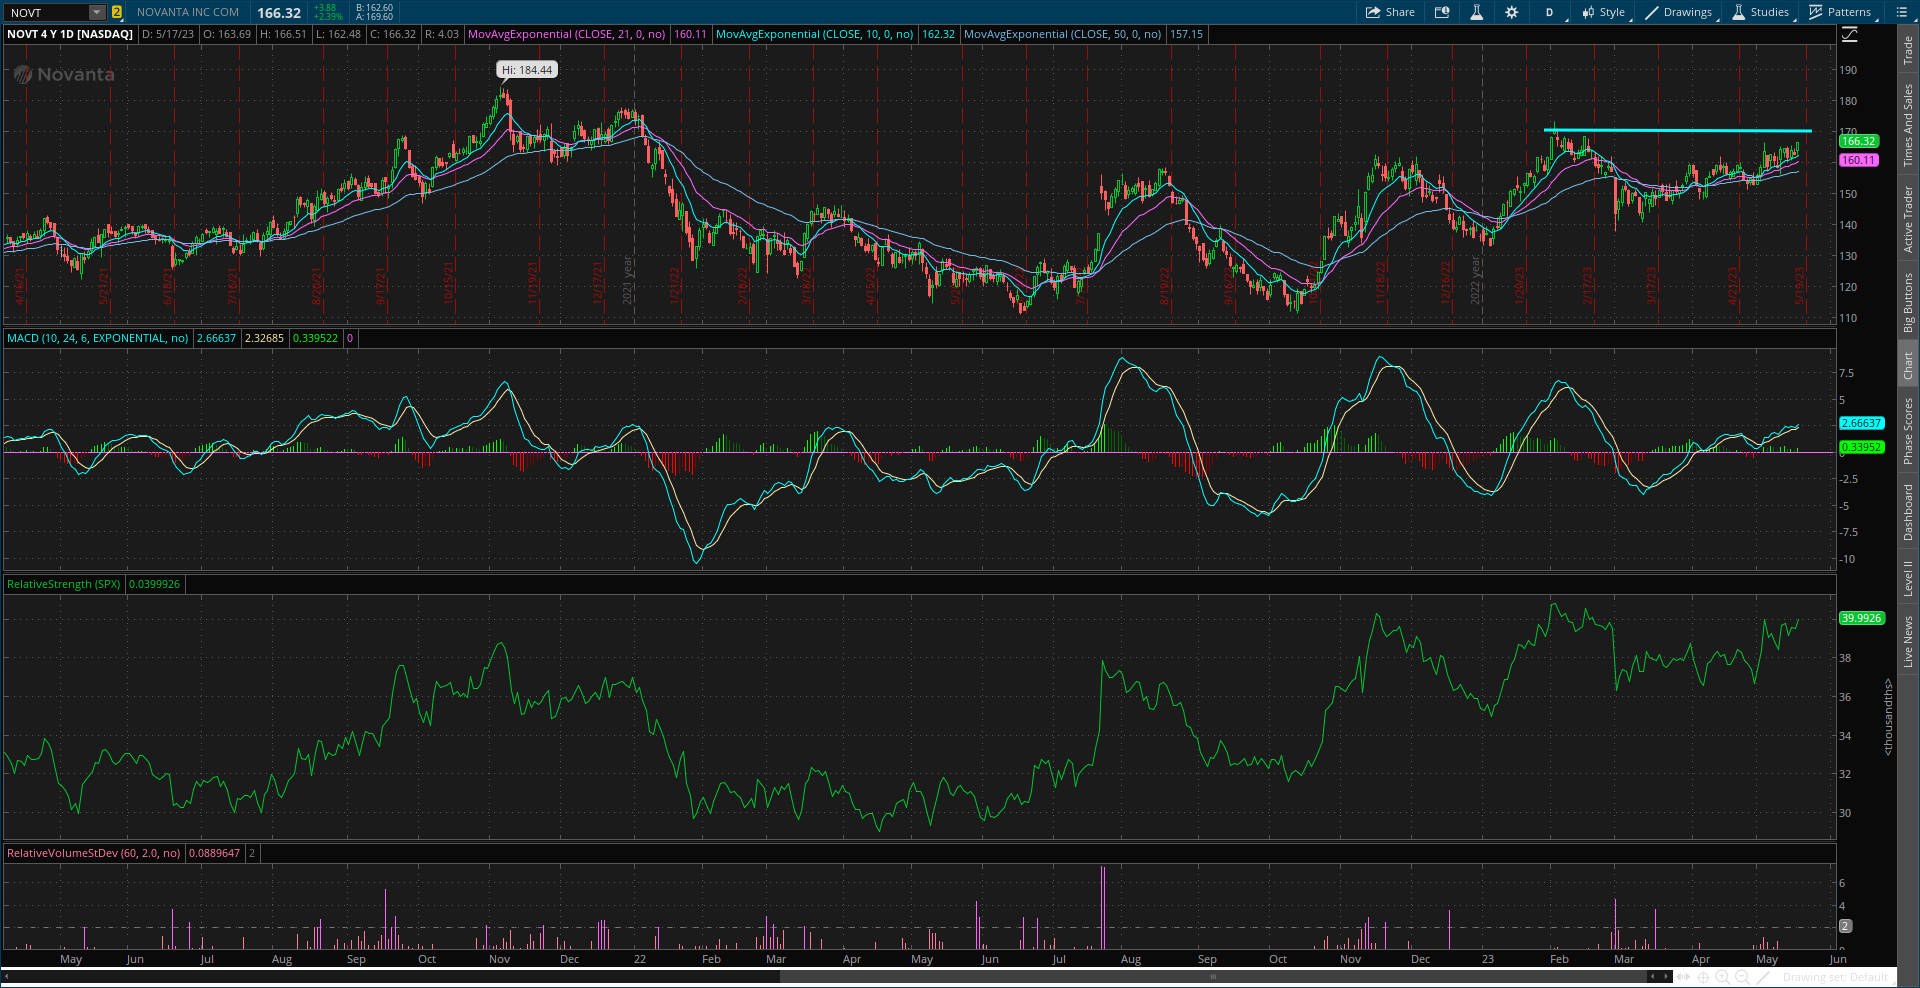The height and width of the screenshot is (988, 1920).
Task: Click the expansion/compress bars icon at bottom
Action: click(x=1684, y=977)
